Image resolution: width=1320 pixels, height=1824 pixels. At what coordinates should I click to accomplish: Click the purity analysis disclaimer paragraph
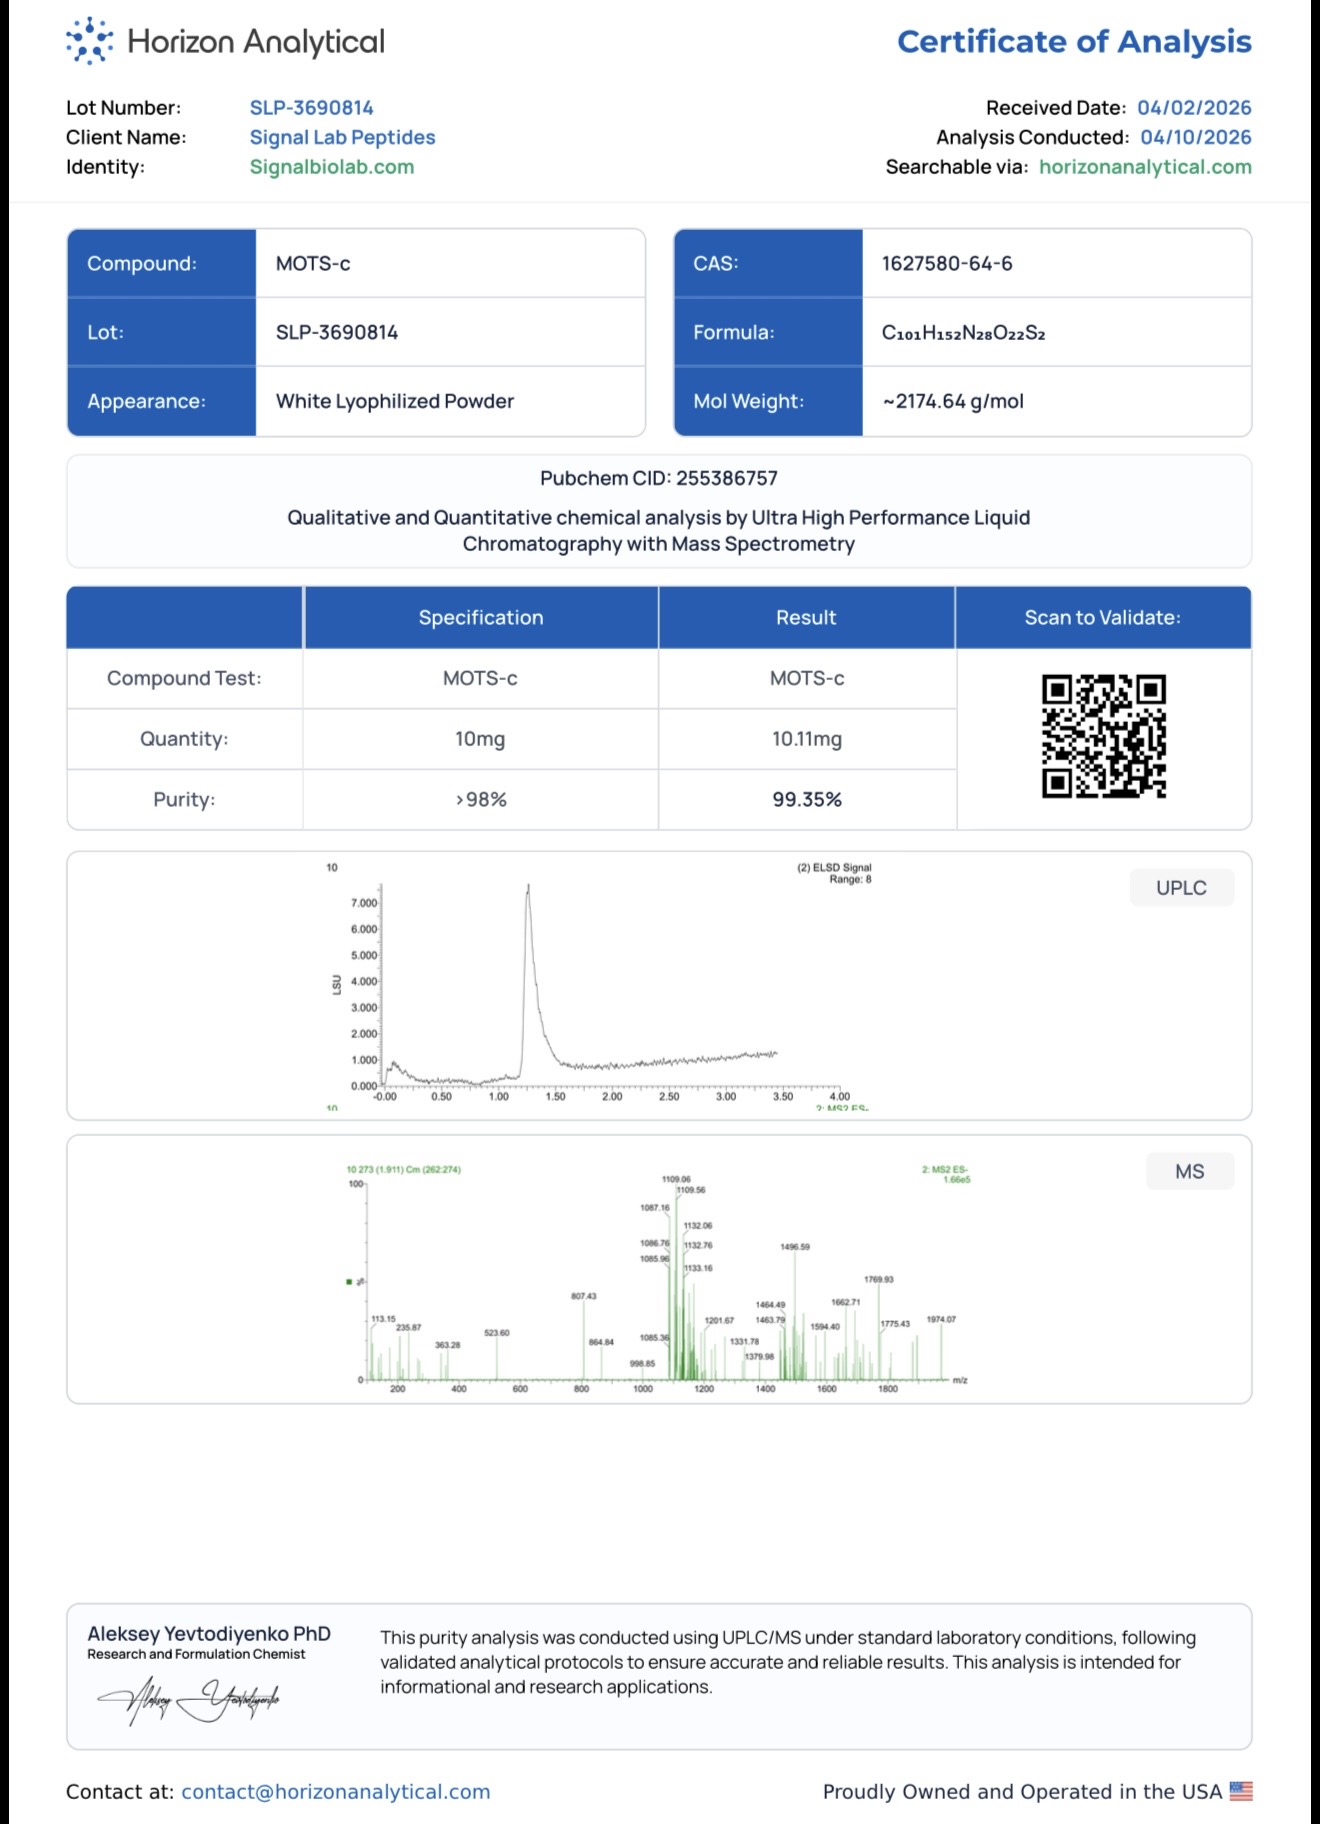(x=788, y=1662)
